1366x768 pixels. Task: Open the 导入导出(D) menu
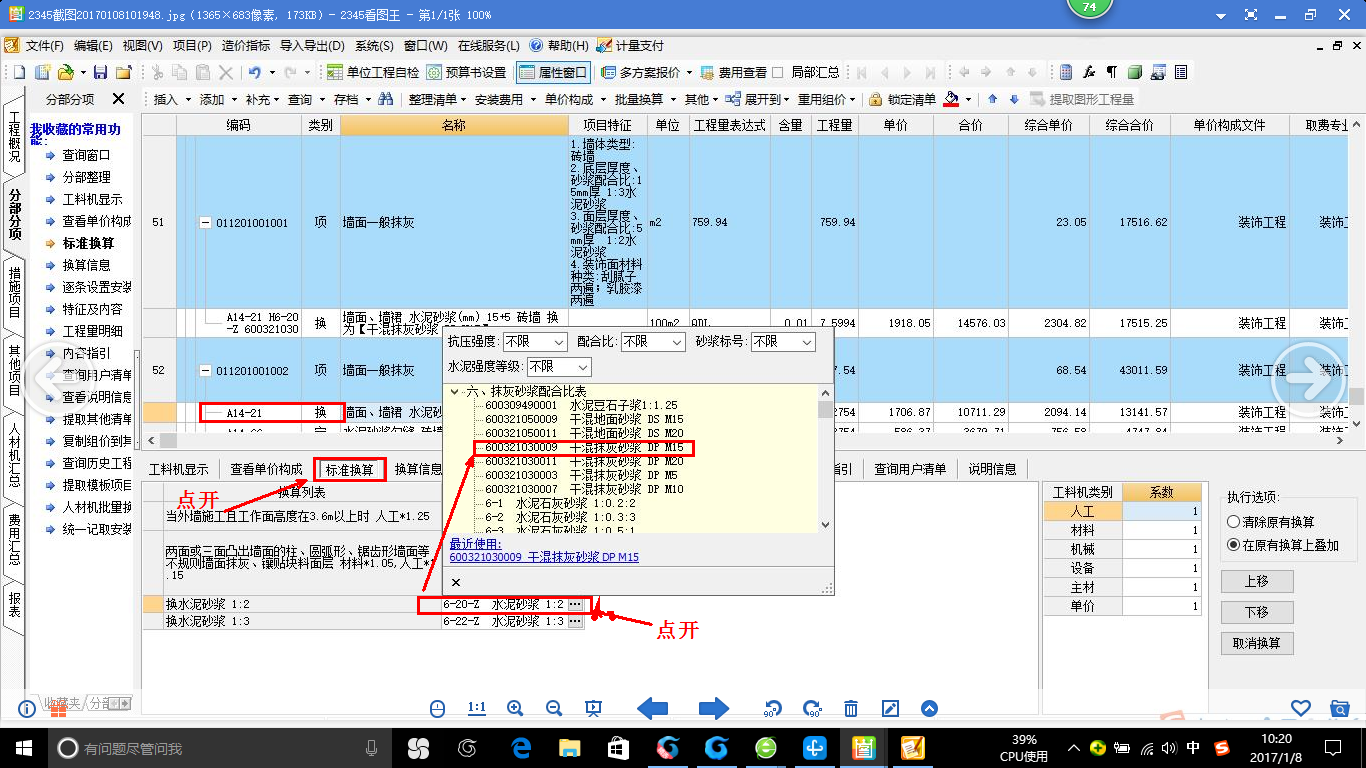pos(312,46)
